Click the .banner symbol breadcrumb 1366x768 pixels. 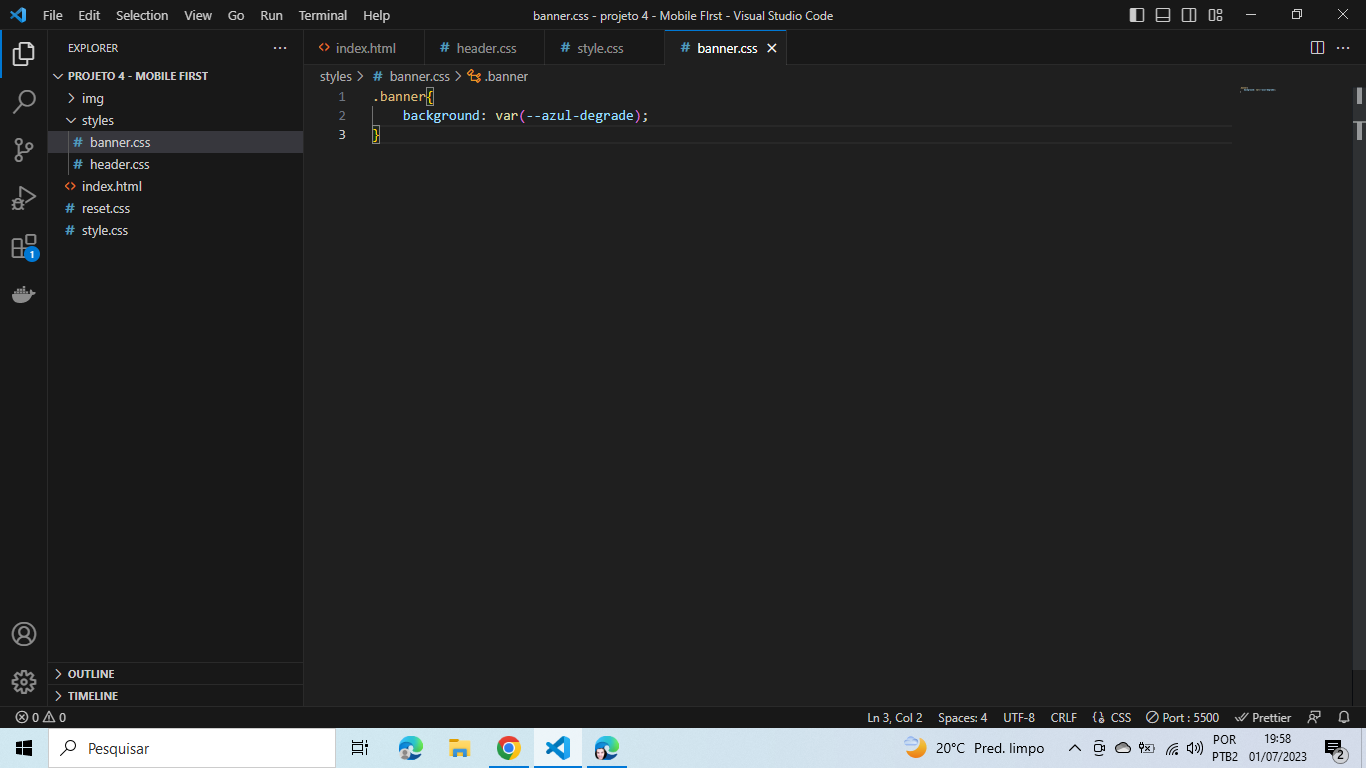tap(498, 76)
